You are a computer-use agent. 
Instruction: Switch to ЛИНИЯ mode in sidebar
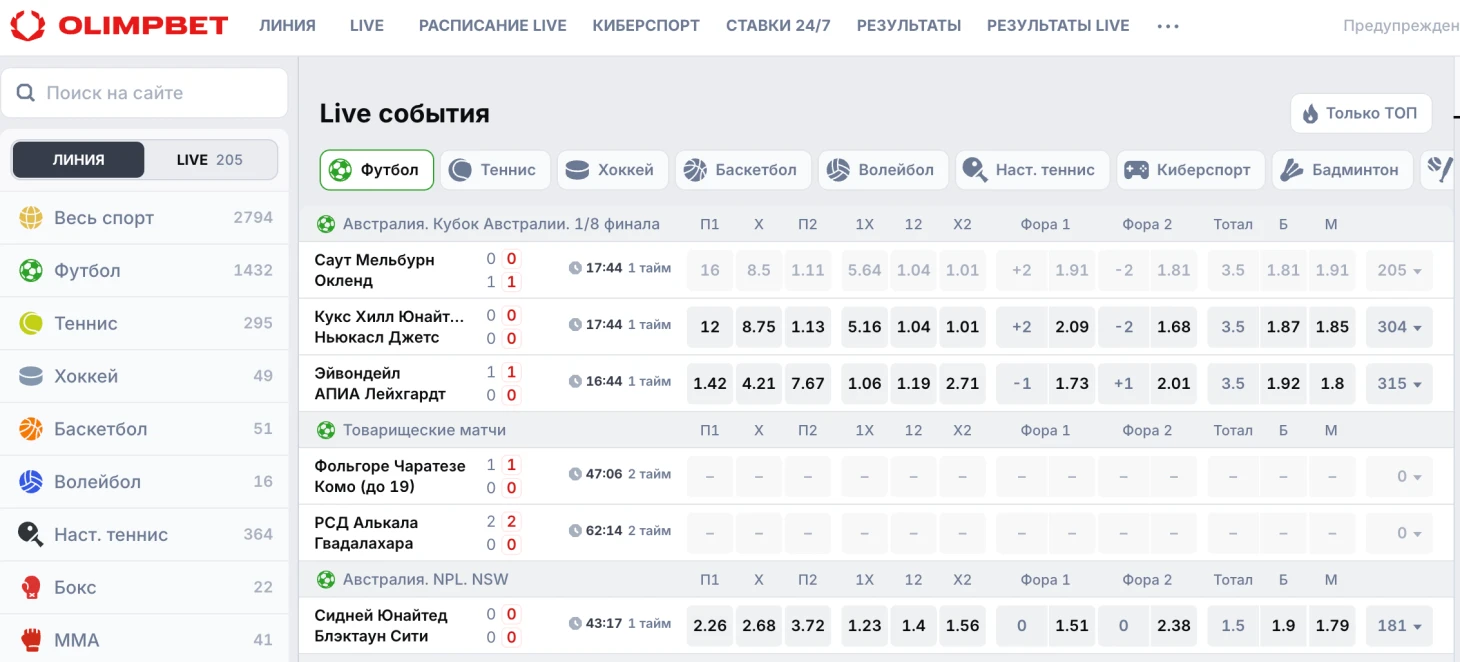(x=78, y=160)
